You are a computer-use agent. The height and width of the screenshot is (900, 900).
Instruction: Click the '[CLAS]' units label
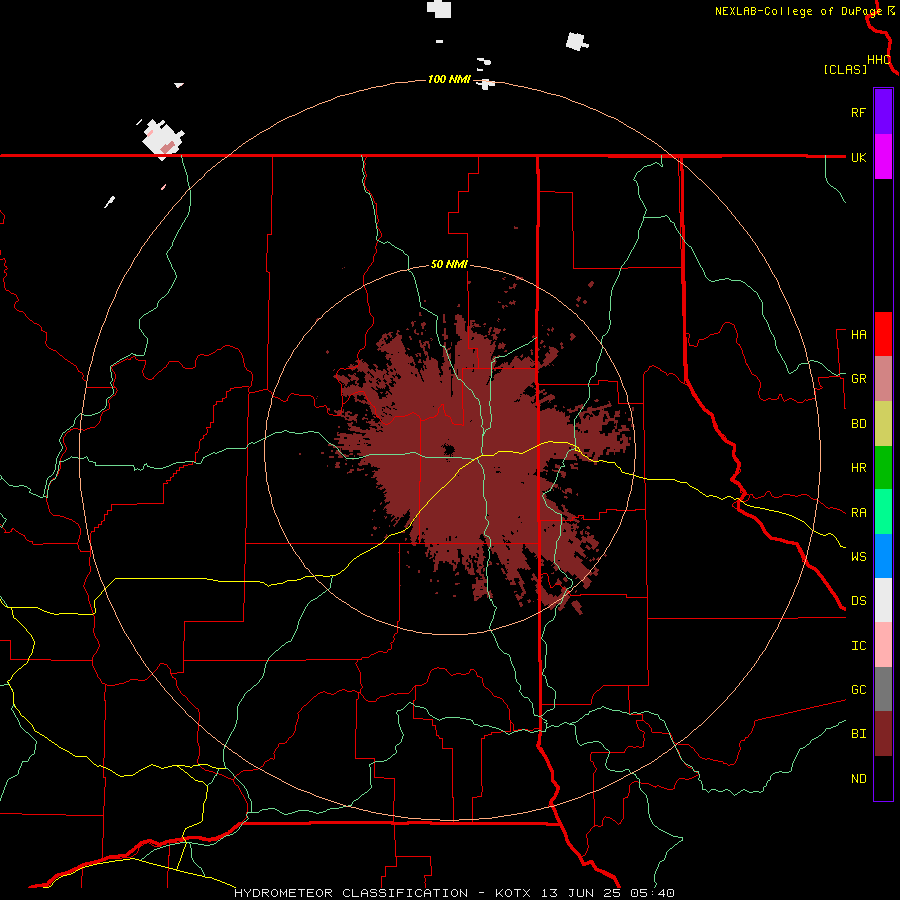pyautogui.click(x=845, y=70)
